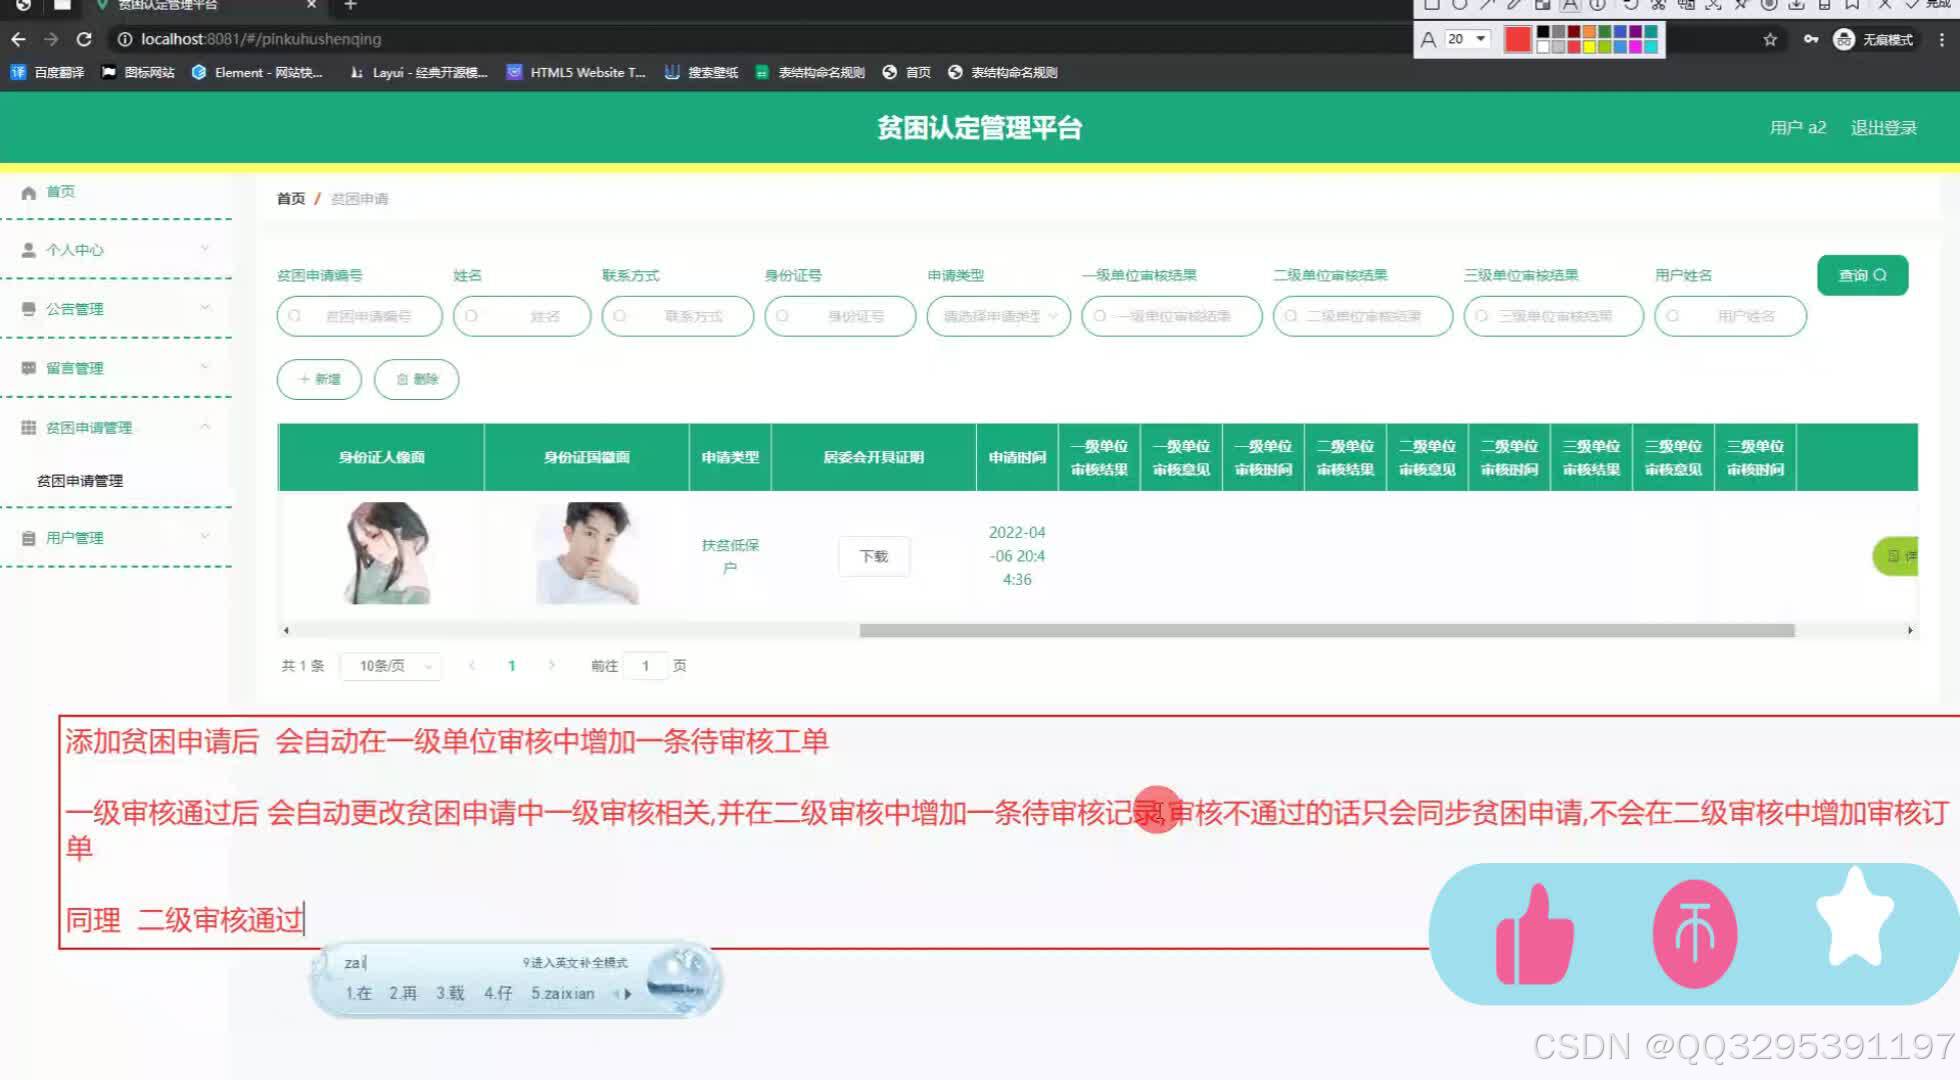
Task: Open site info icon beside localhost URL
Action: (x=125, y=39)
